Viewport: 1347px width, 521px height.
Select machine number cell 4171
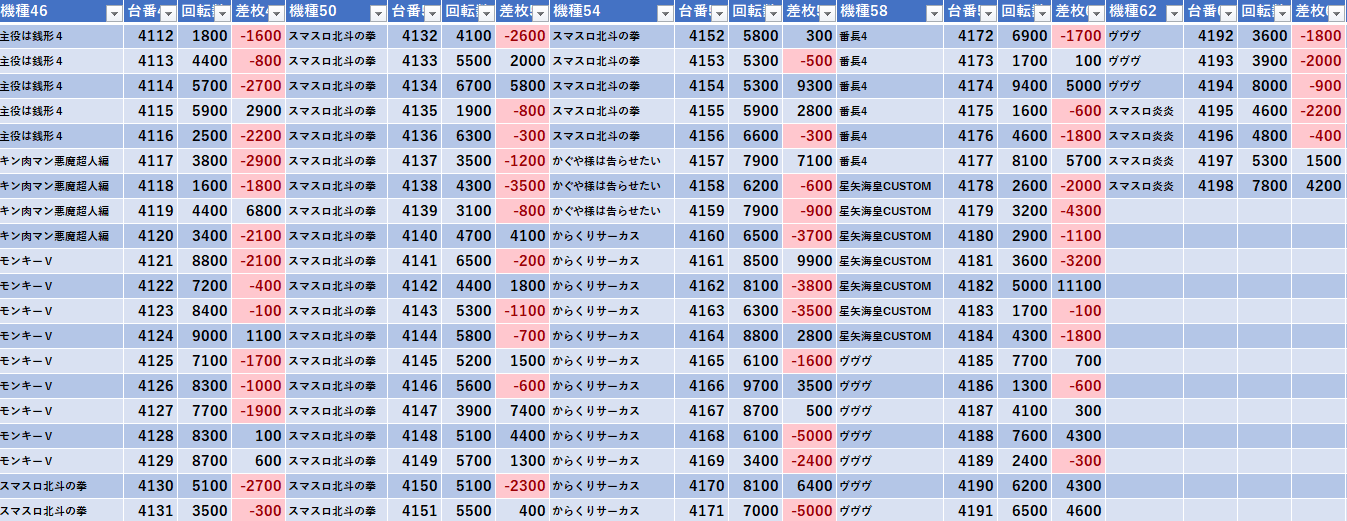702,511
